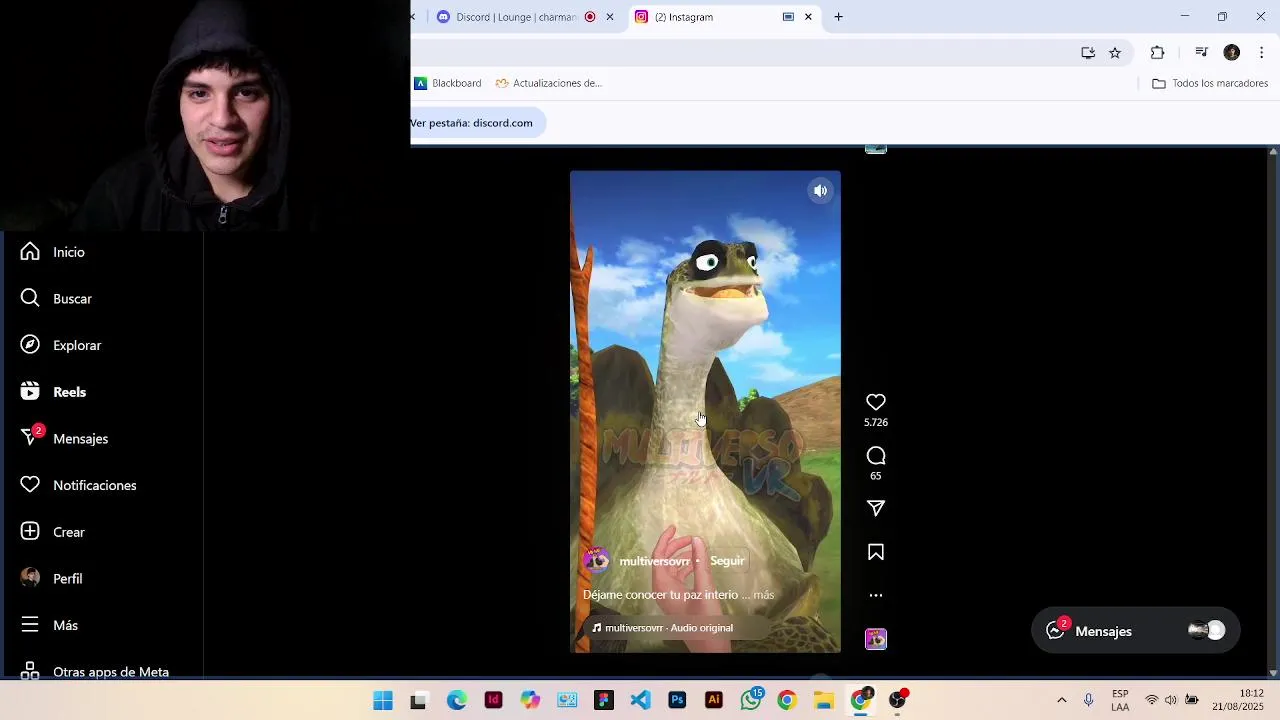Close the Discord tab

point(609,17)
